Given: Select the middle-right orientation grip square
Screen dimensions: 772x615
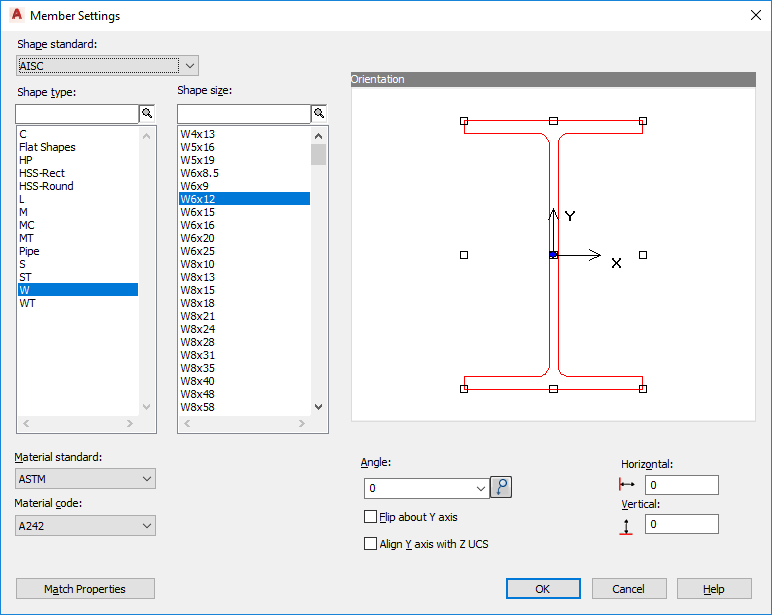Looking at the screenshot, I should (x=643, y=255).
